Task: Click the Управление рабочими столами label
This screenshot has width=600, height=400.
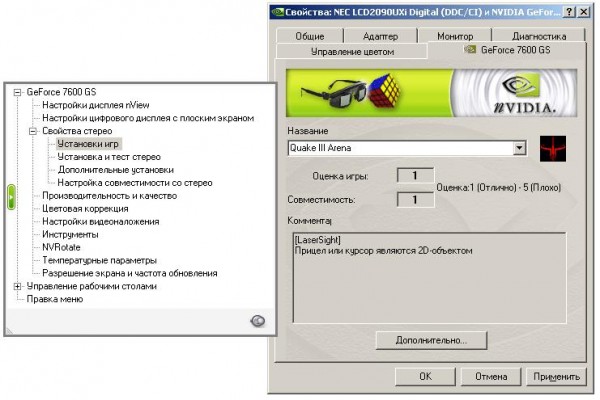Action: coord(92,286)
